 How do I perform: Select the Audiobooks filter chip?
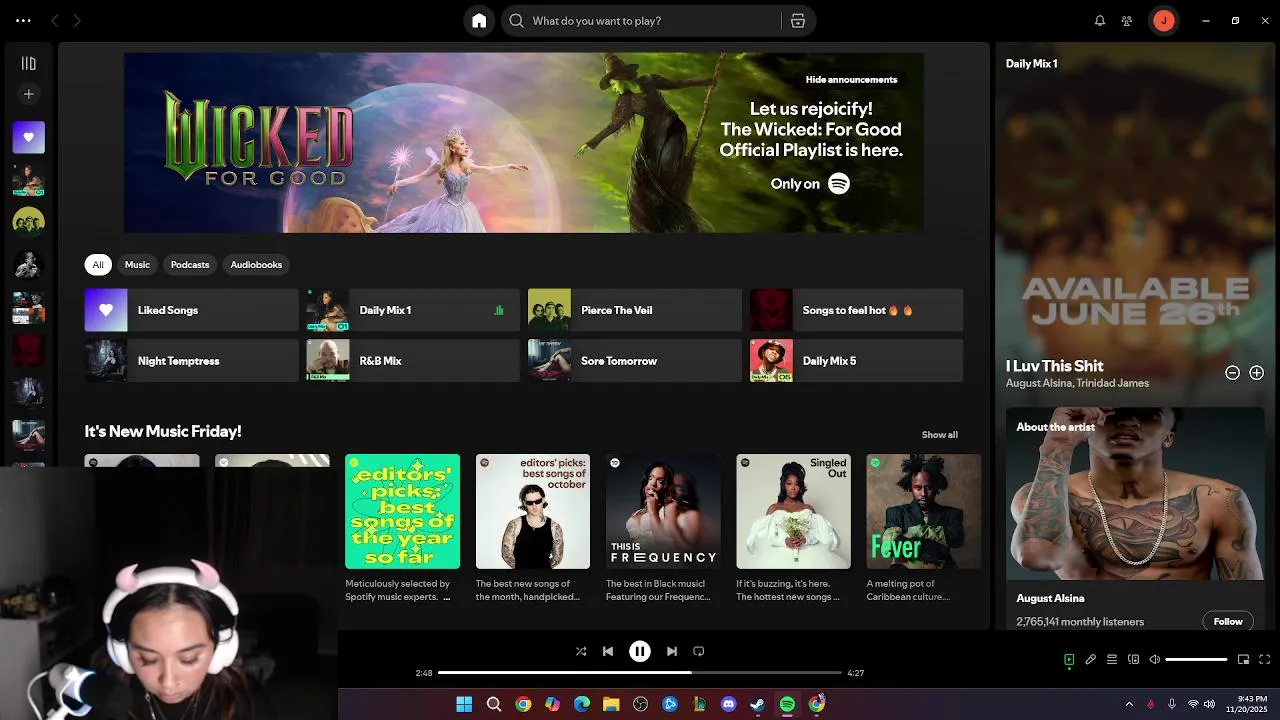tap(256, 265)
